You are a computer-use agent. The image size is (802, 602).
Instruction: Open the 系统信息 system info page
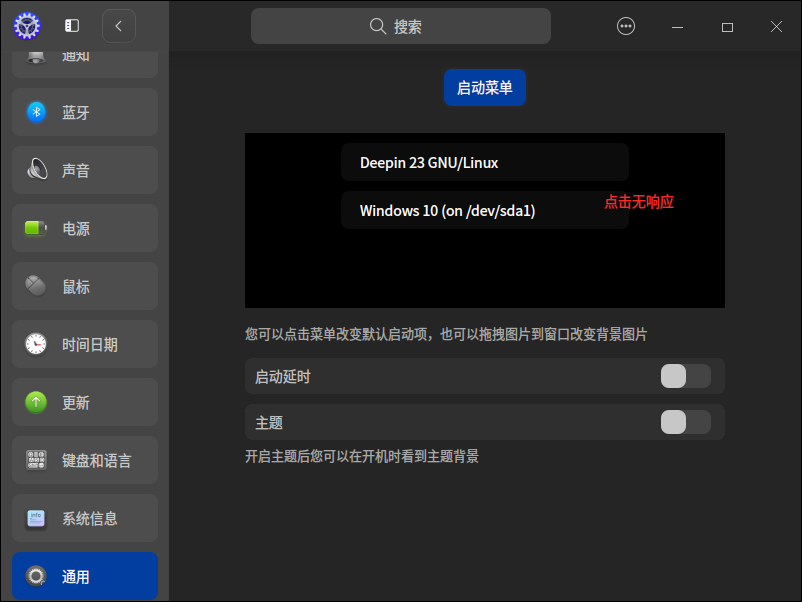[85, 518]
